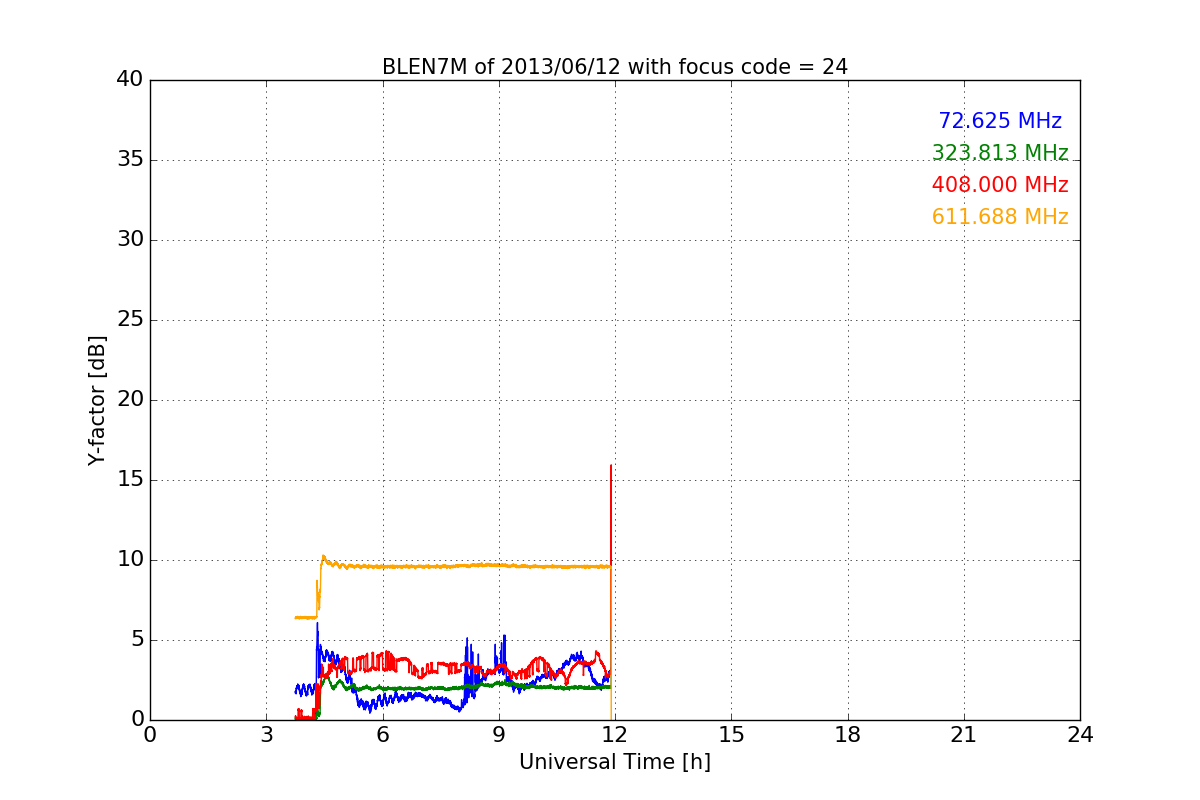Select the 408.000 MHz legend label
The width and height of the screenshot is (1200, 800).
pos(1000,185)
